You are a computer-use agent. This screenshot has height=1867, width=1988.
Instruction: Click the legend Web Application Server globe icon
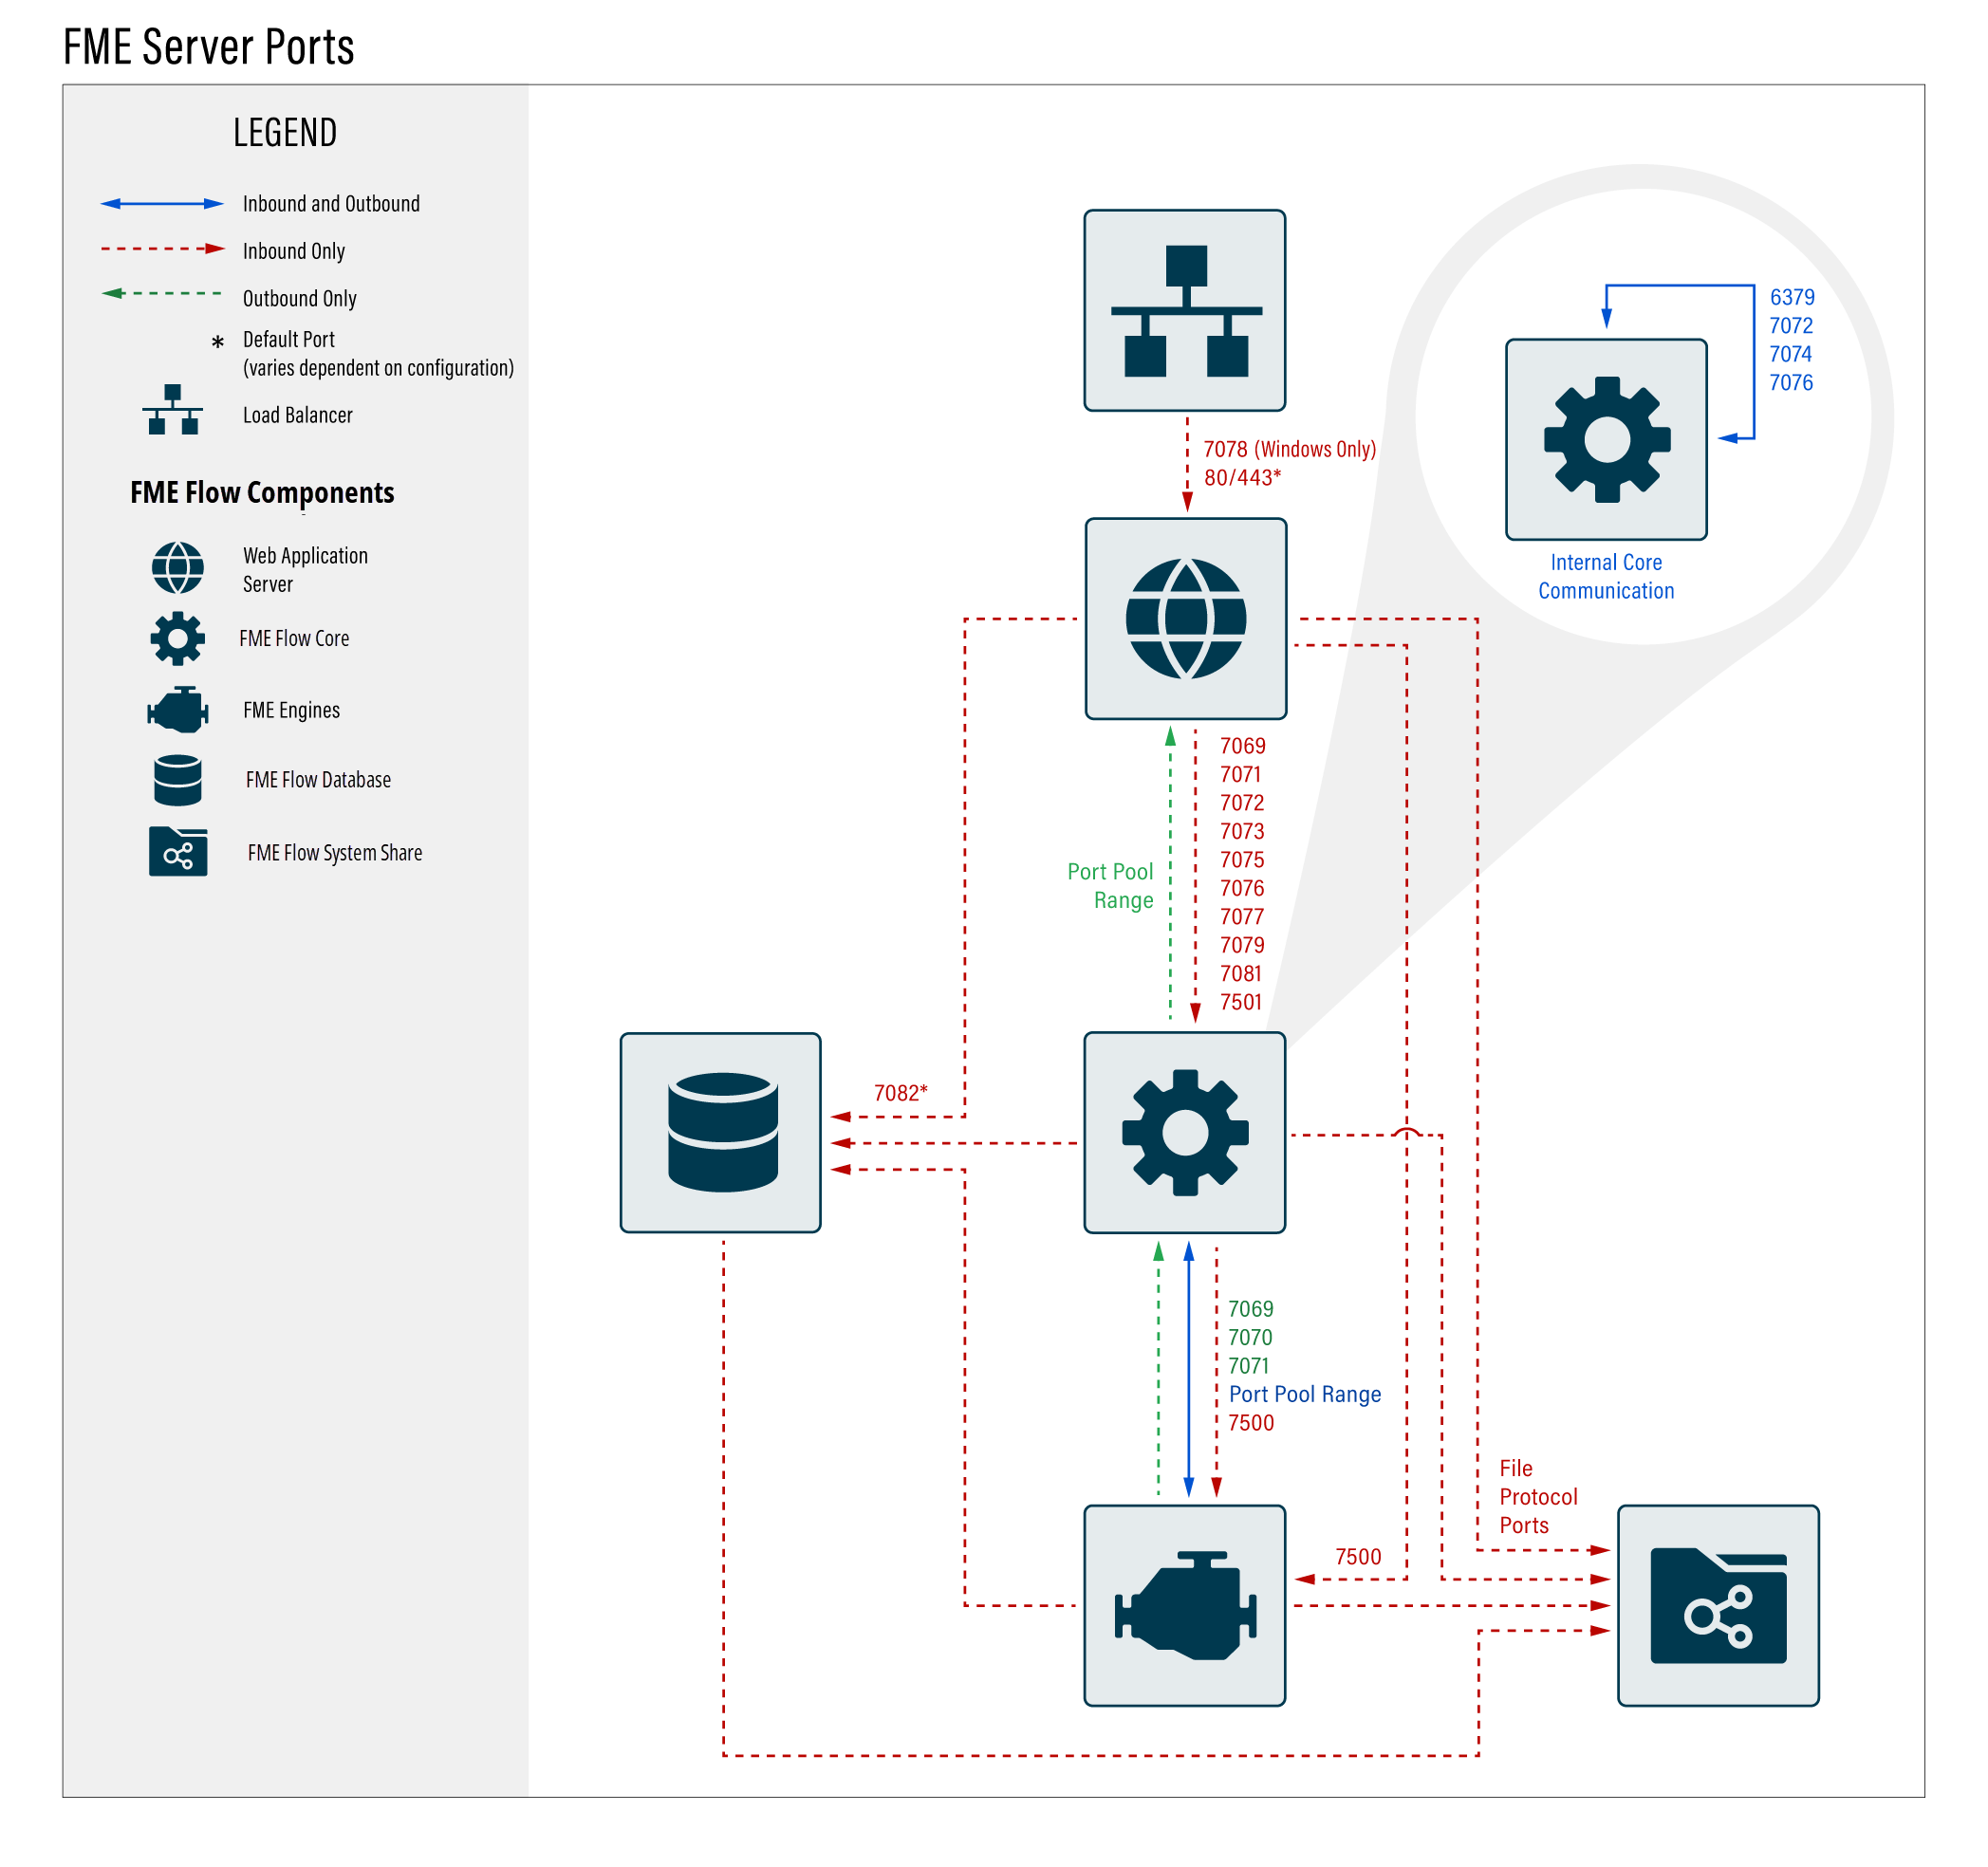point(178,568)
